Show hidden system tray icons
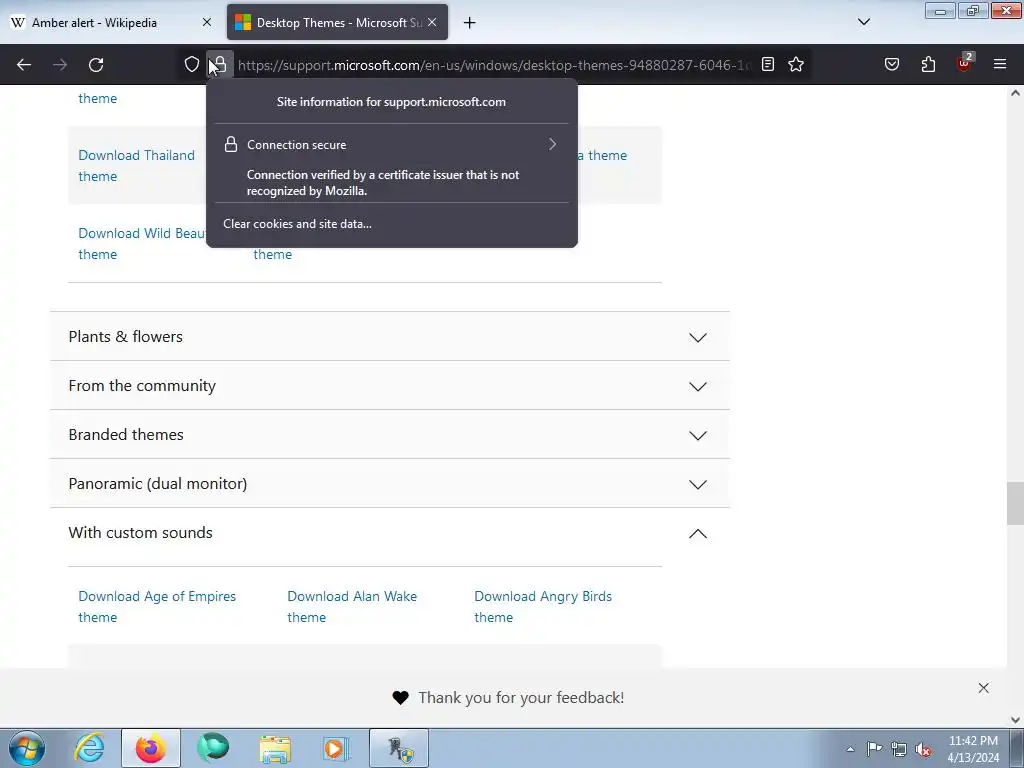The image size is (1024, 768). click(x=850, y=749)
